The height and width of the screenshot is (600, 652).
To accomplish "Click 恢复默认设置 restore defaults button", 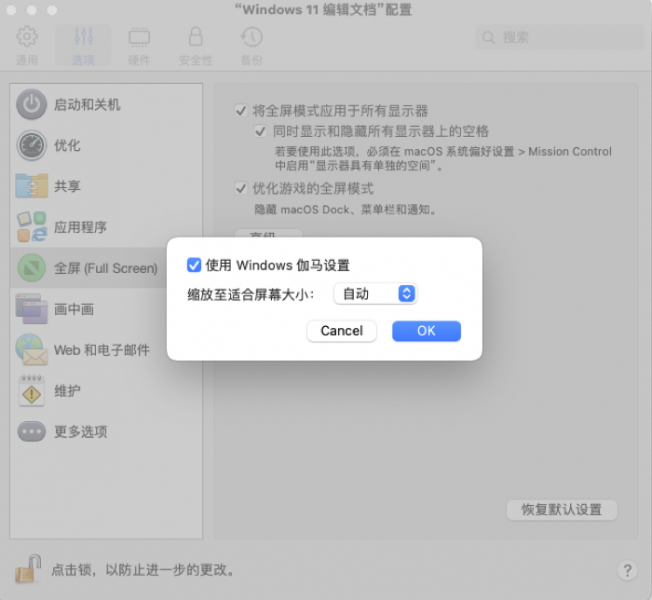I will [561, 509].
